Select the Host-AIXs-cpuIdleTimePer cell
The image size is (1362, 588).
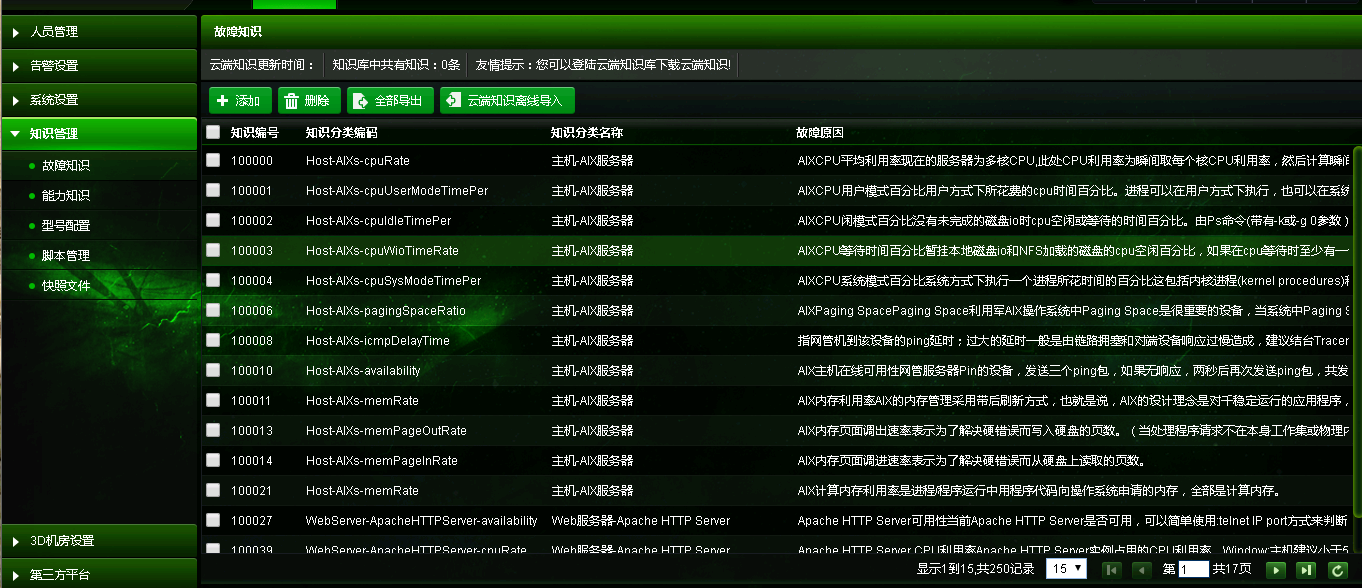(x=379, y=221)
